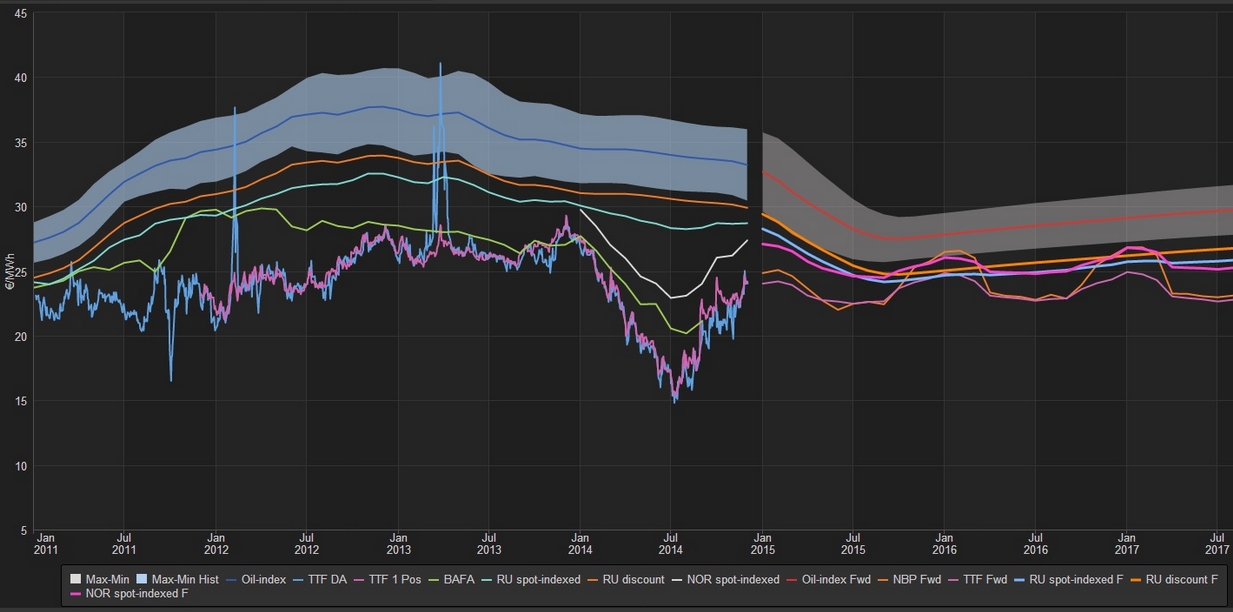Click the white Max-Min color swatch
This screenshot has height=612, width=1233.
75,579
